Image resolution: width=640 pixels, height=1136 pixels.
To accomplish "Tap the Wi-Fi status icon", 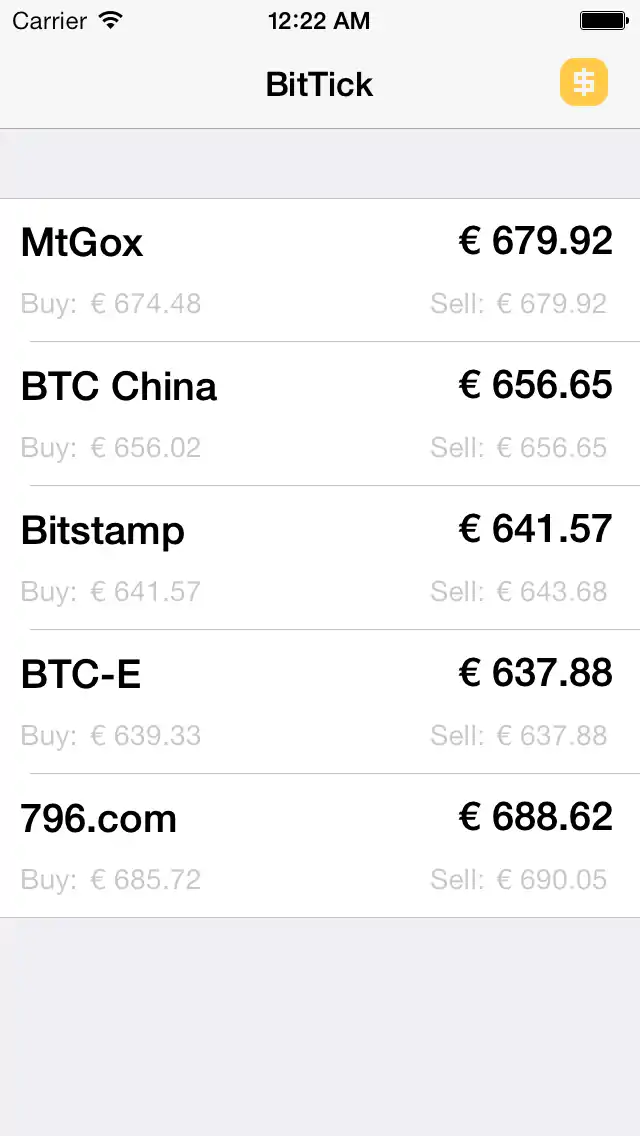I will (x=111, y=20).
